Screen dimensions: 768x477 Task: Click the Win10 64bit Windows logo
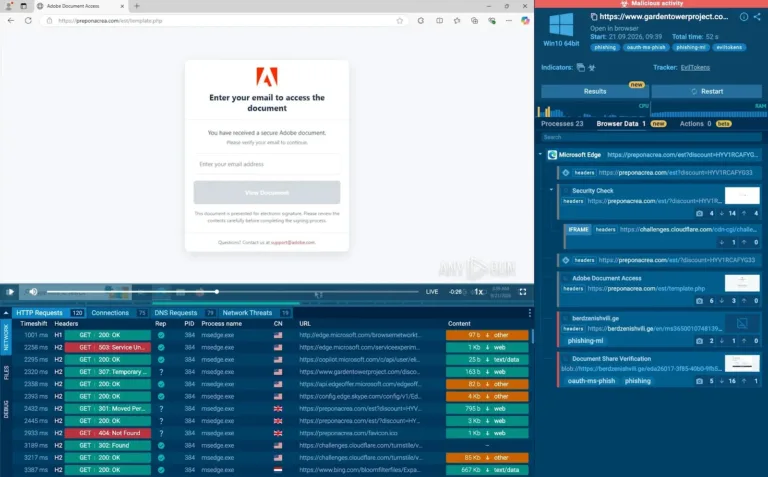[x=561, y=25]
